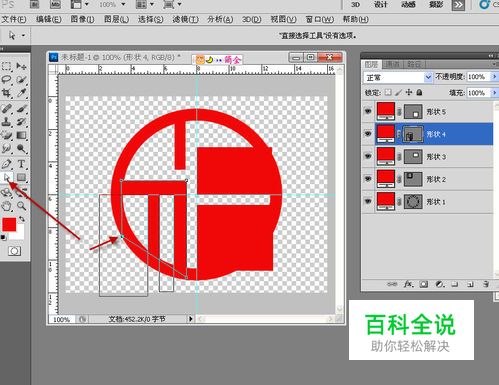The width and height of the screenshot is (499, 385).
Task: Select the Type tool
Action: (x=21, y=164)
